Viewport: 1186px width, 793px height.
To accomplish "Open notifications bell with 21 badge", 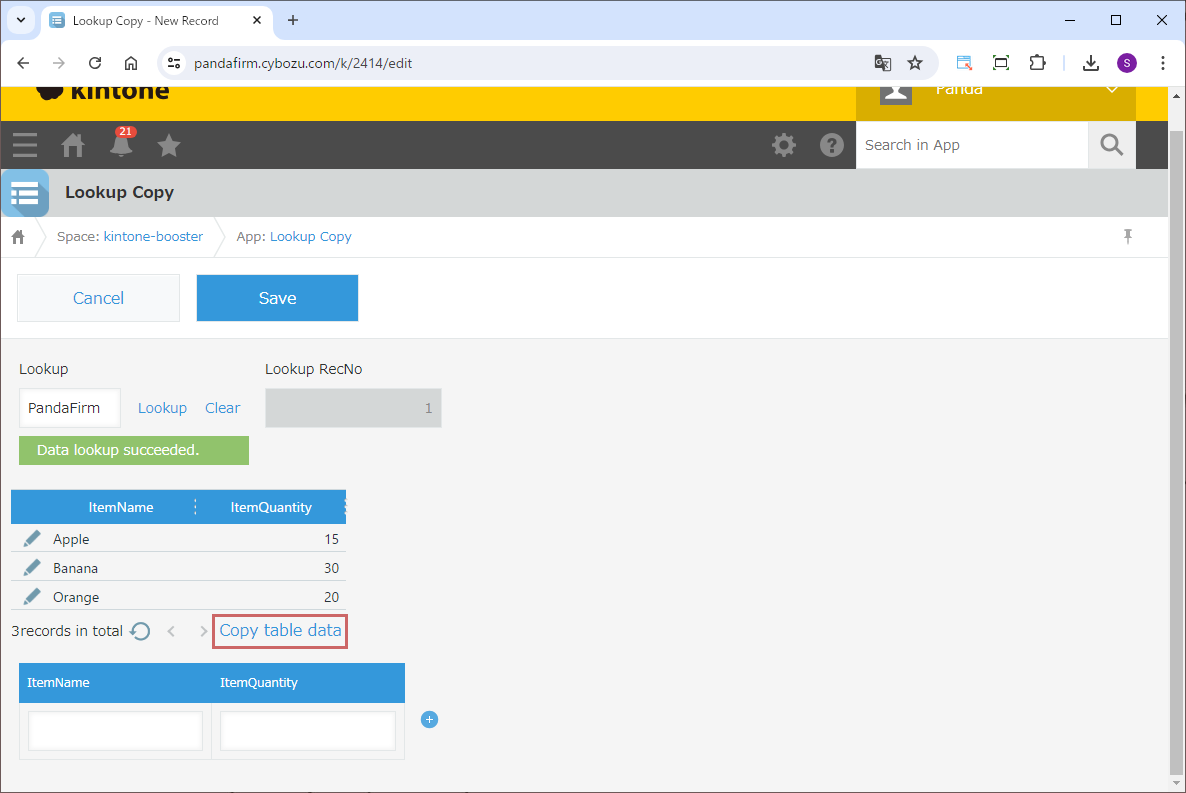I will pos(121,146).
